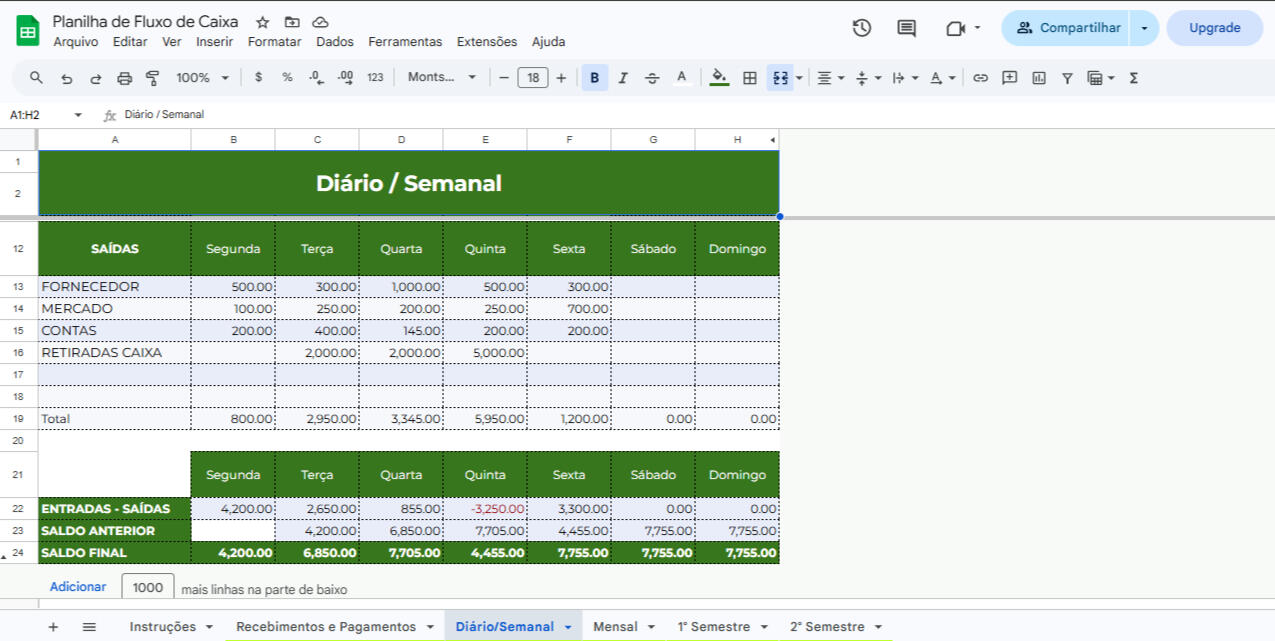Click the print icon
1275x641 pixels.
(124, 78)
